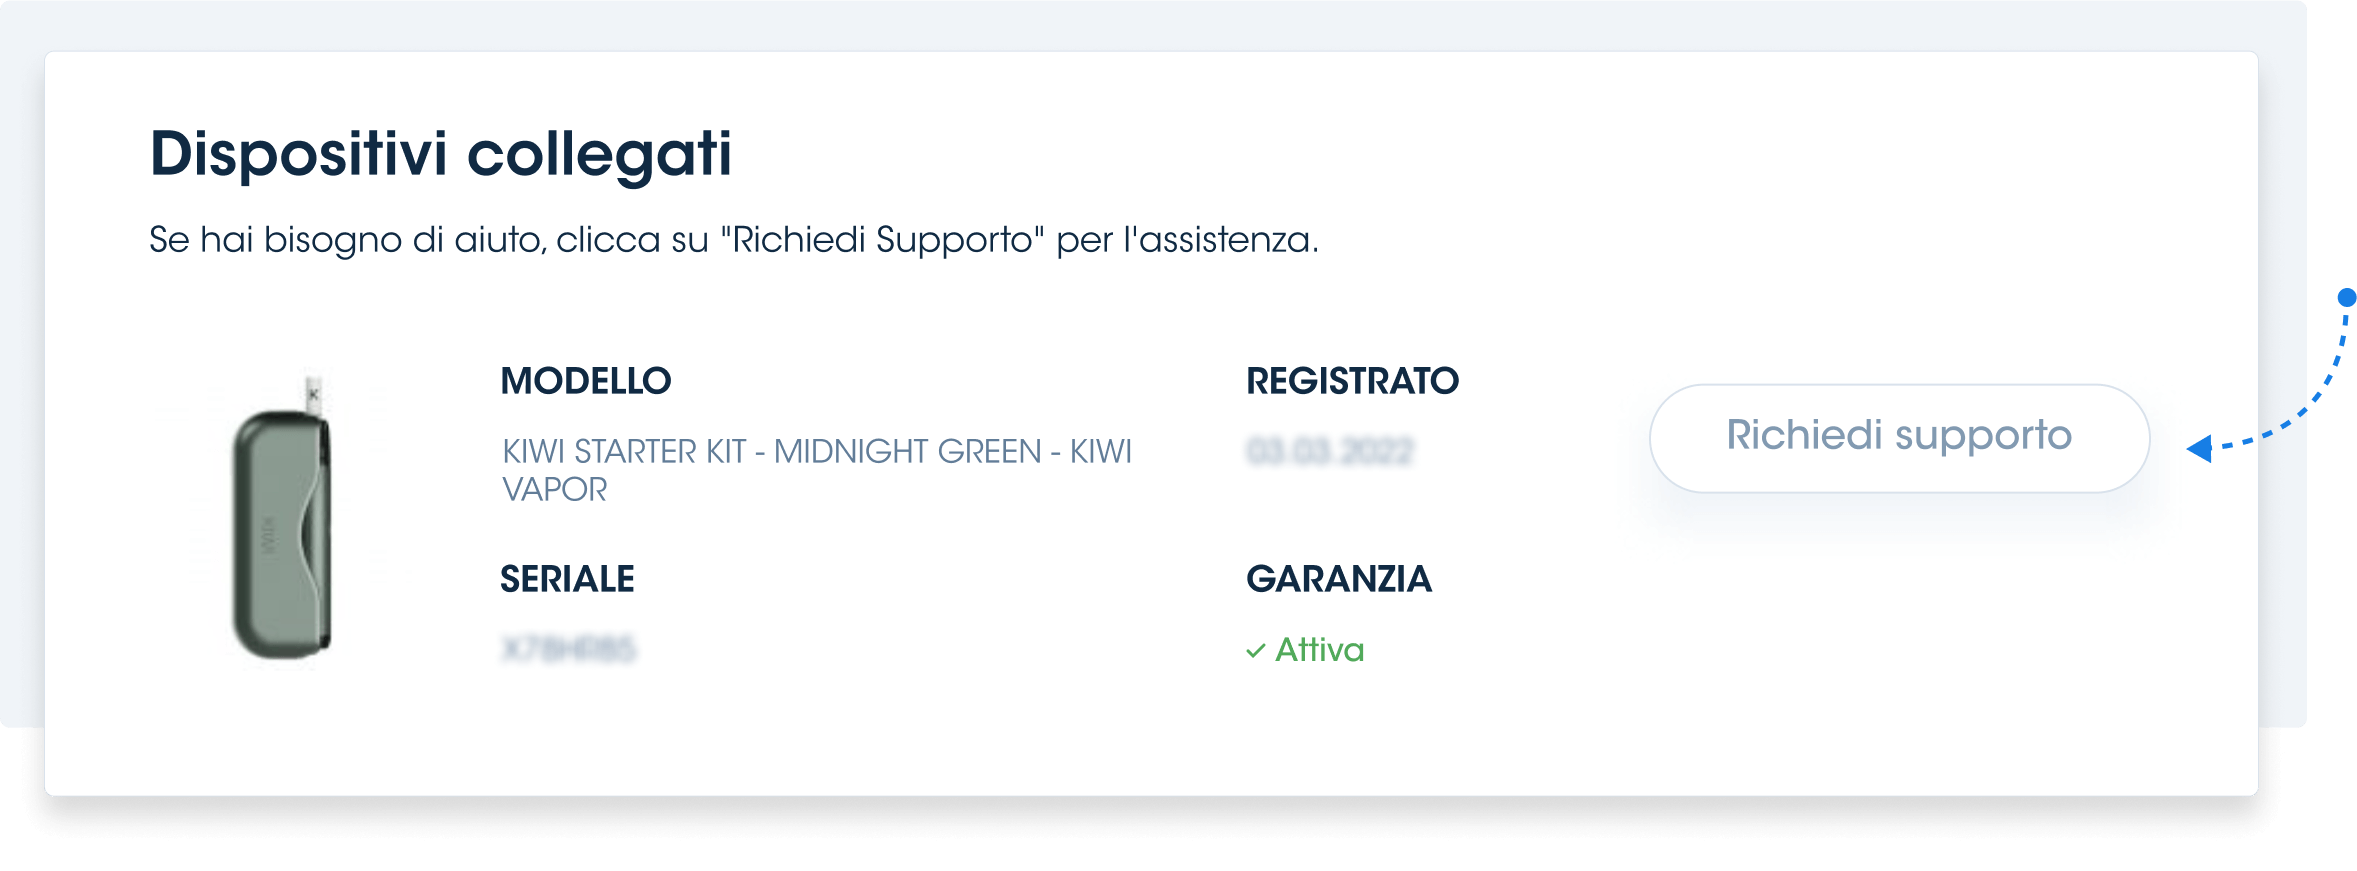Click the MIDNIGHT GREEN text in model
Image resolution: width=2357 pixels, height=871 pixels.
pyautogui.click(x=907, y=452)
